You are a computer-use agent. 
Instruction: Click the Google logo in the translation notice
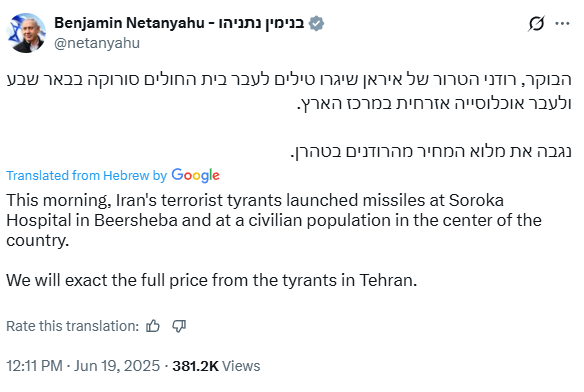pos(196,176)
